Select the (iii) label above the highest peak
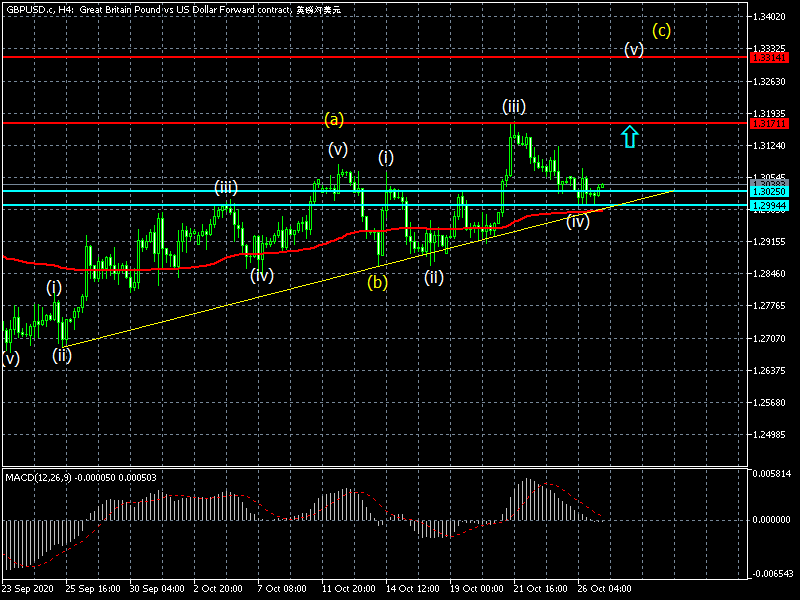The height and width of the screenshot is (600, 800). (514, 106)
